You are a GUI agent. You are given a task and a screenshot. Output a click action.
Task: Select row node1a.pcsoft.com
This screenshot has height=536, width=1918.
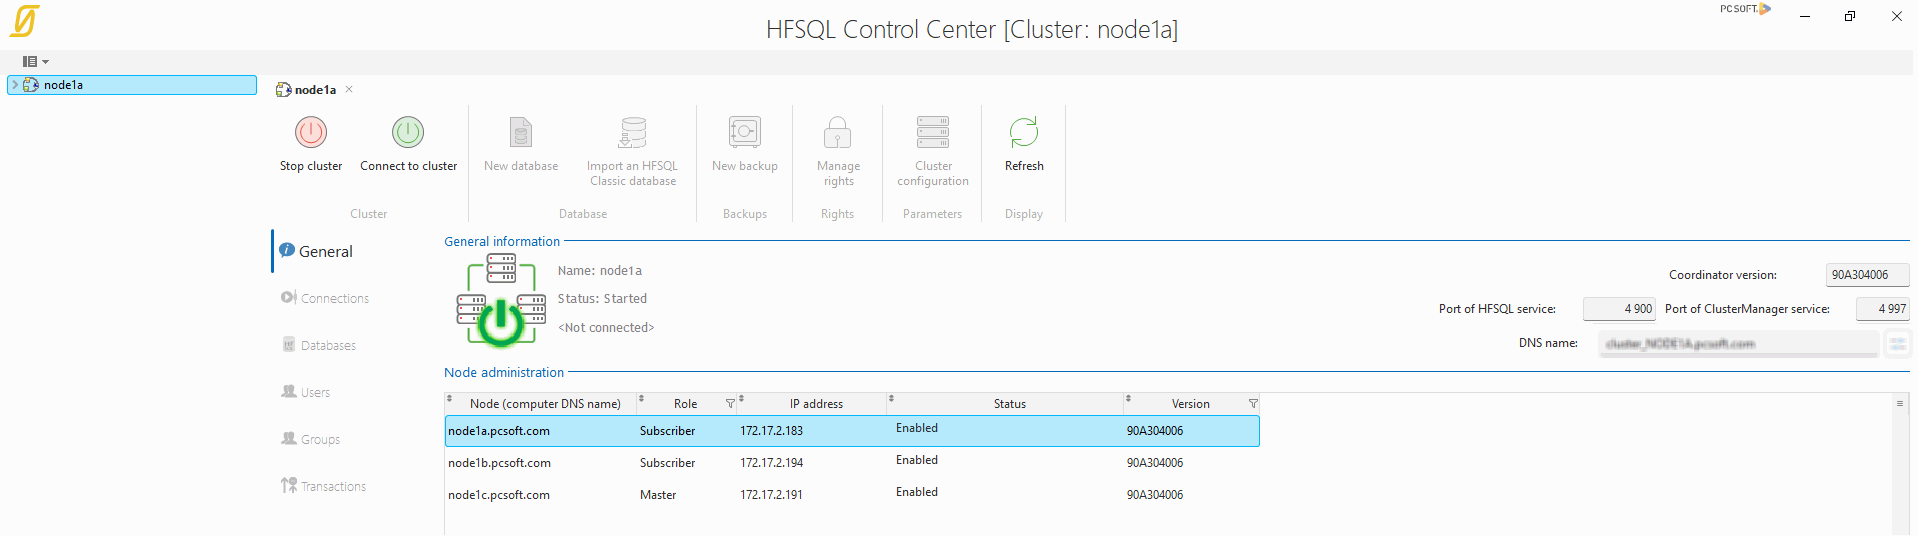tap(852, 431)
